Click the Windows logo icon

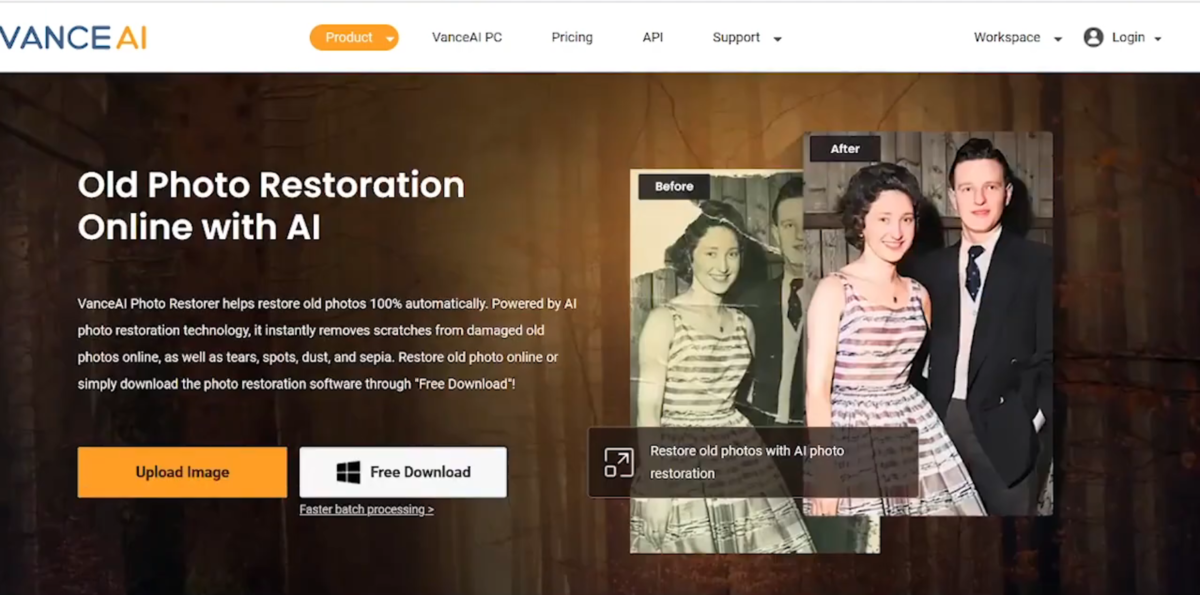click(x=348, y=472)
